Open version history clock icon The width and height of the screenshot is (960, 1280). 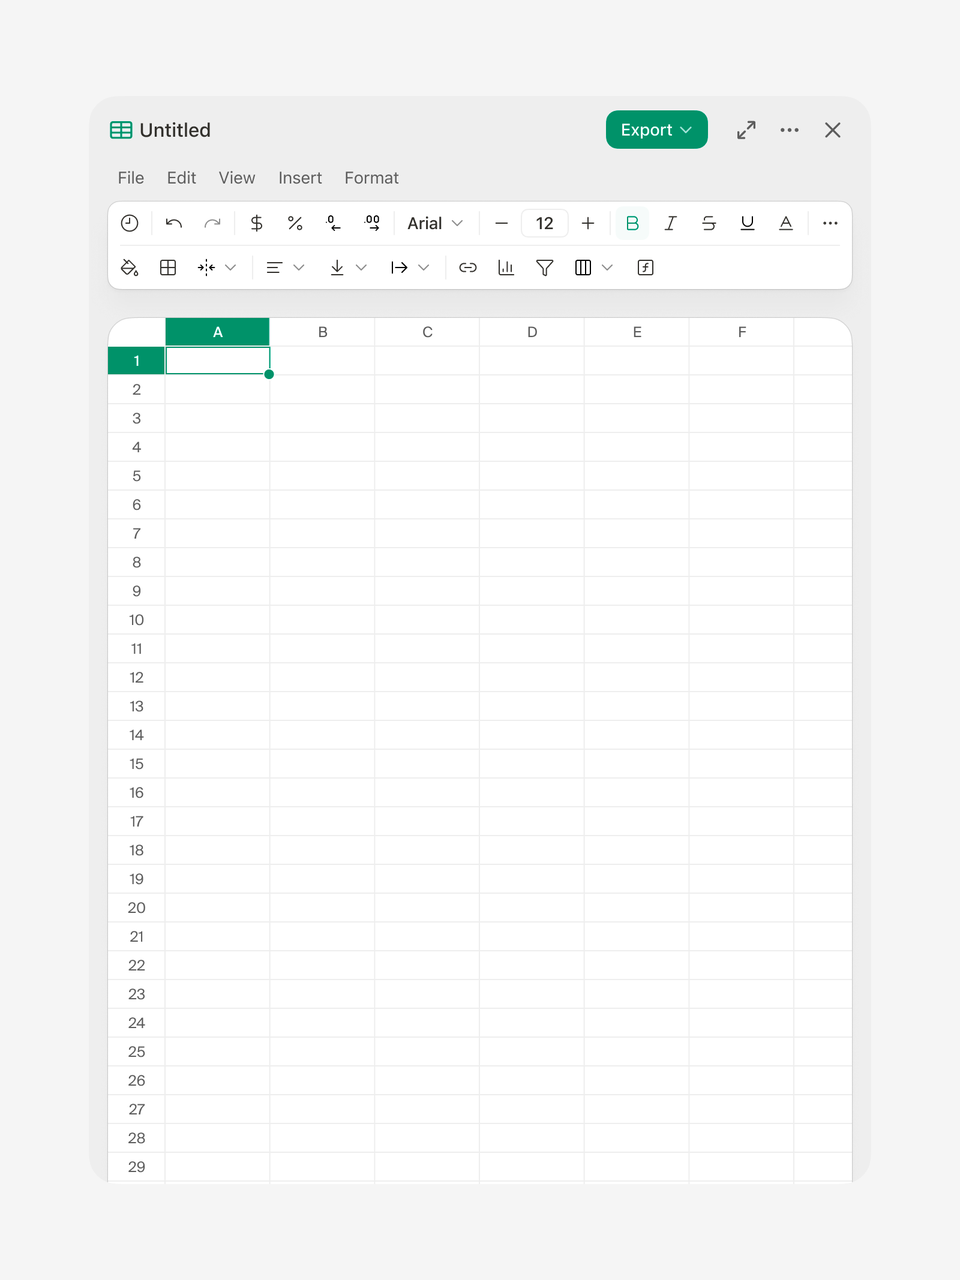pyautogui.click(x=130, y=223)
